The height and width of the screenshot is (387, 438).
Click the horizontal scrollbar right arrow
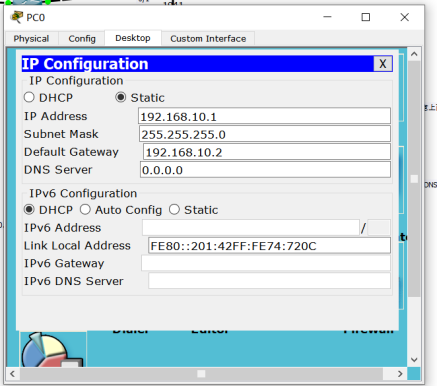coord(400,374)
